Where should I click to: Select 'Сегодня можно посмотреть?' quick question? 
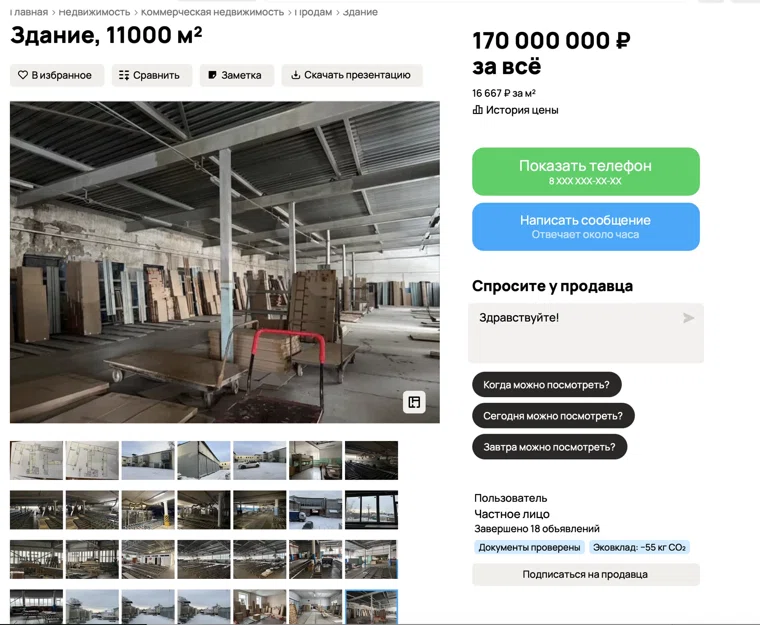[553, 416]
